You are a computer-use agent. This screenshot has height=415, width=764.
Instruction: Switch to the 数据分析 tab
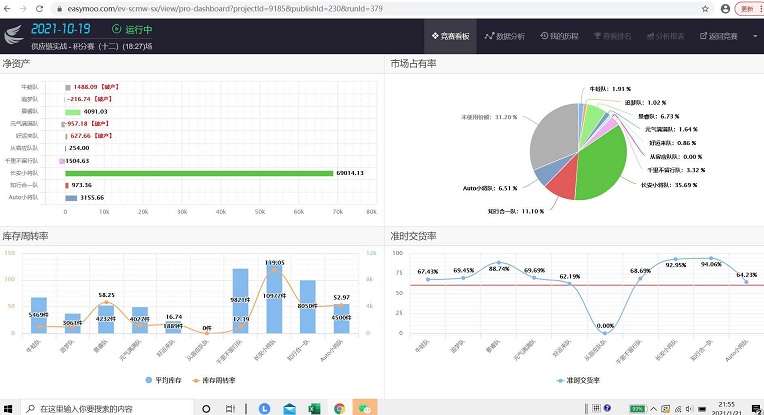click(x=505, y=36)
